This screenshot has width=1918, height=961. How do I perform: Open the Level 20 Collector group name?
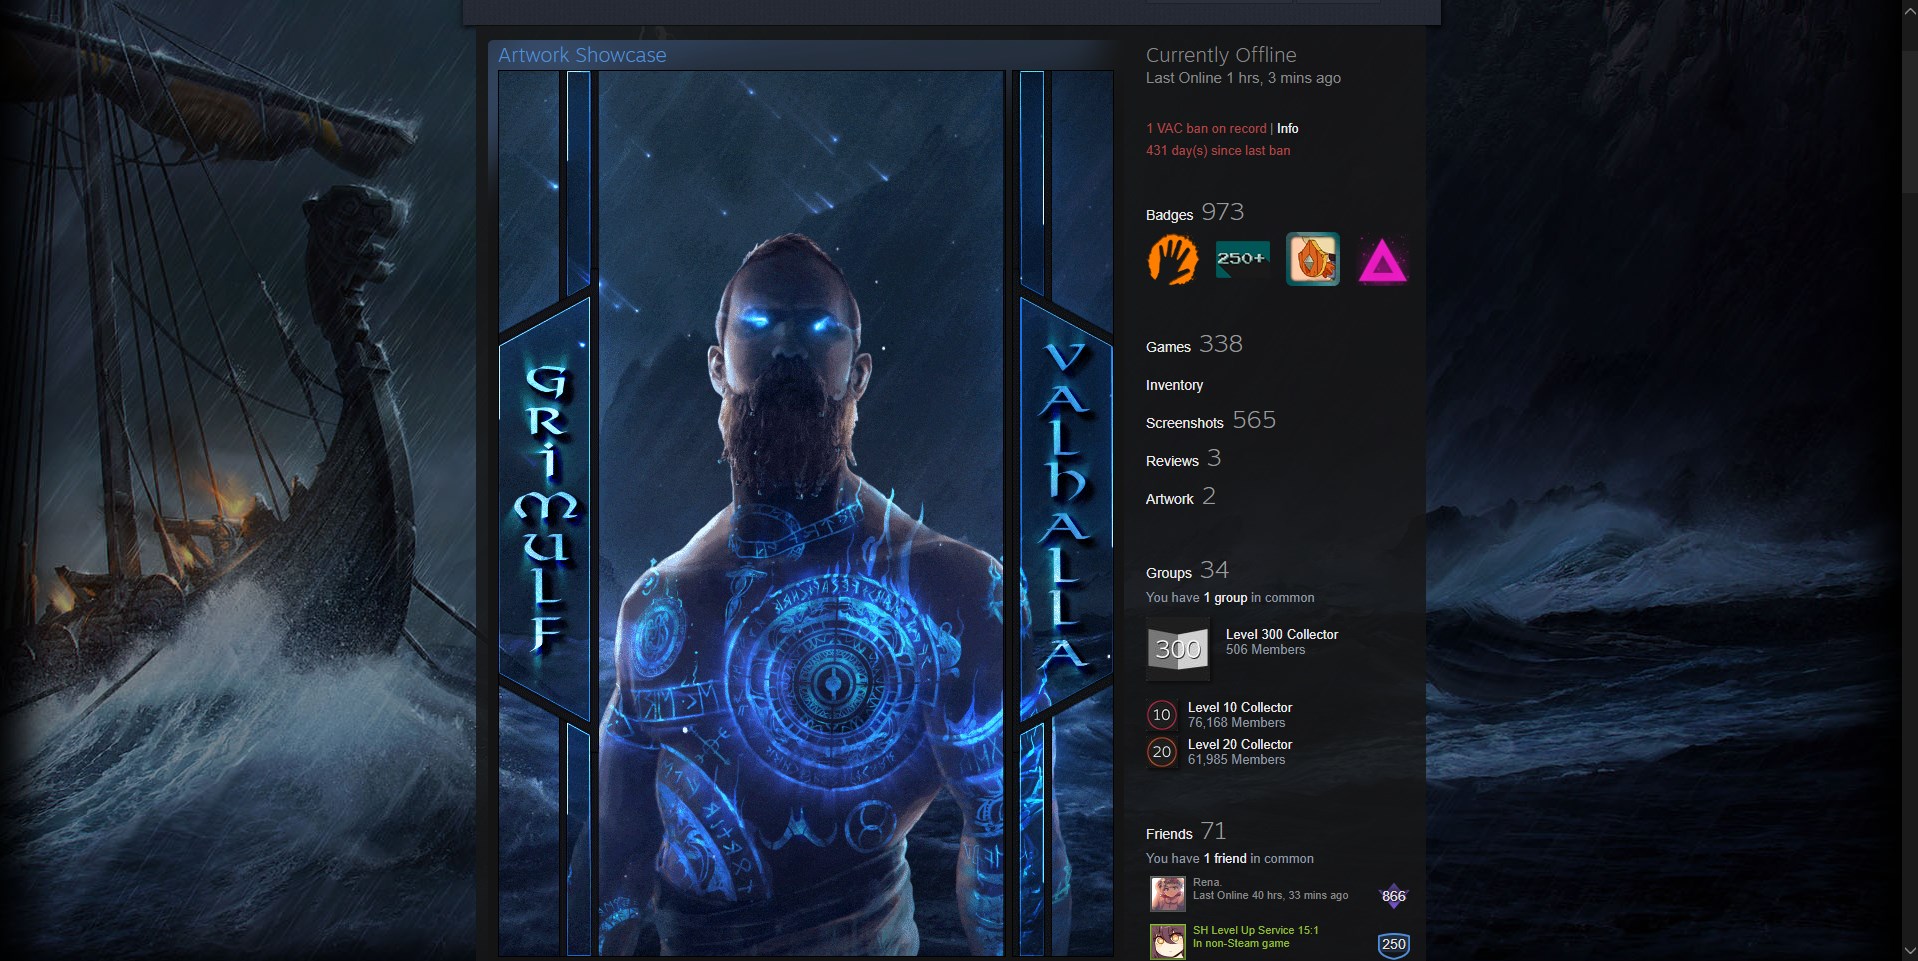click(x=1240, y=744)
